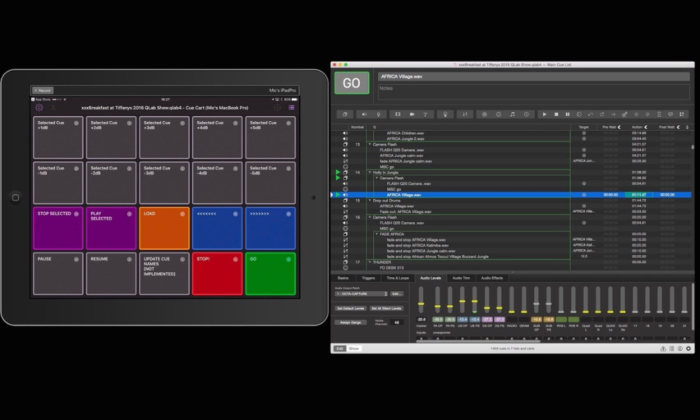Open the Basics inspector tab
The image size is (700, 420).
click(343, 278)
